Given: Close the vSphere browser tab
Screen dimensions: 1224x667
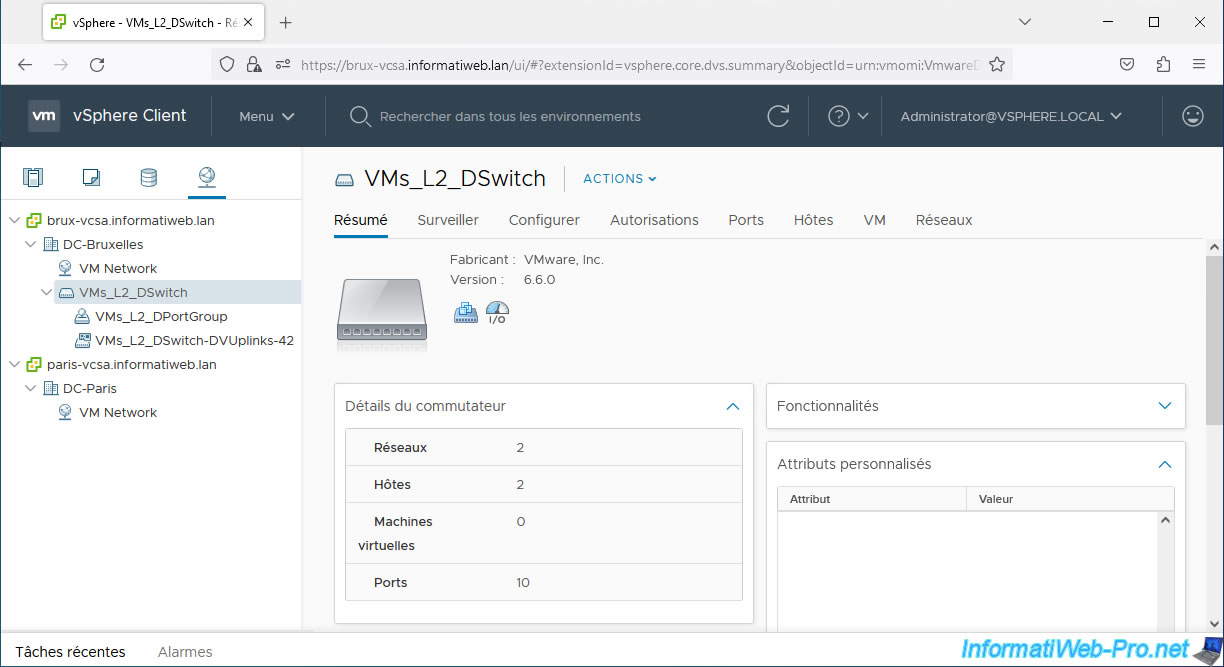Looking at the screenshot, I should click(x=249, y=22).
